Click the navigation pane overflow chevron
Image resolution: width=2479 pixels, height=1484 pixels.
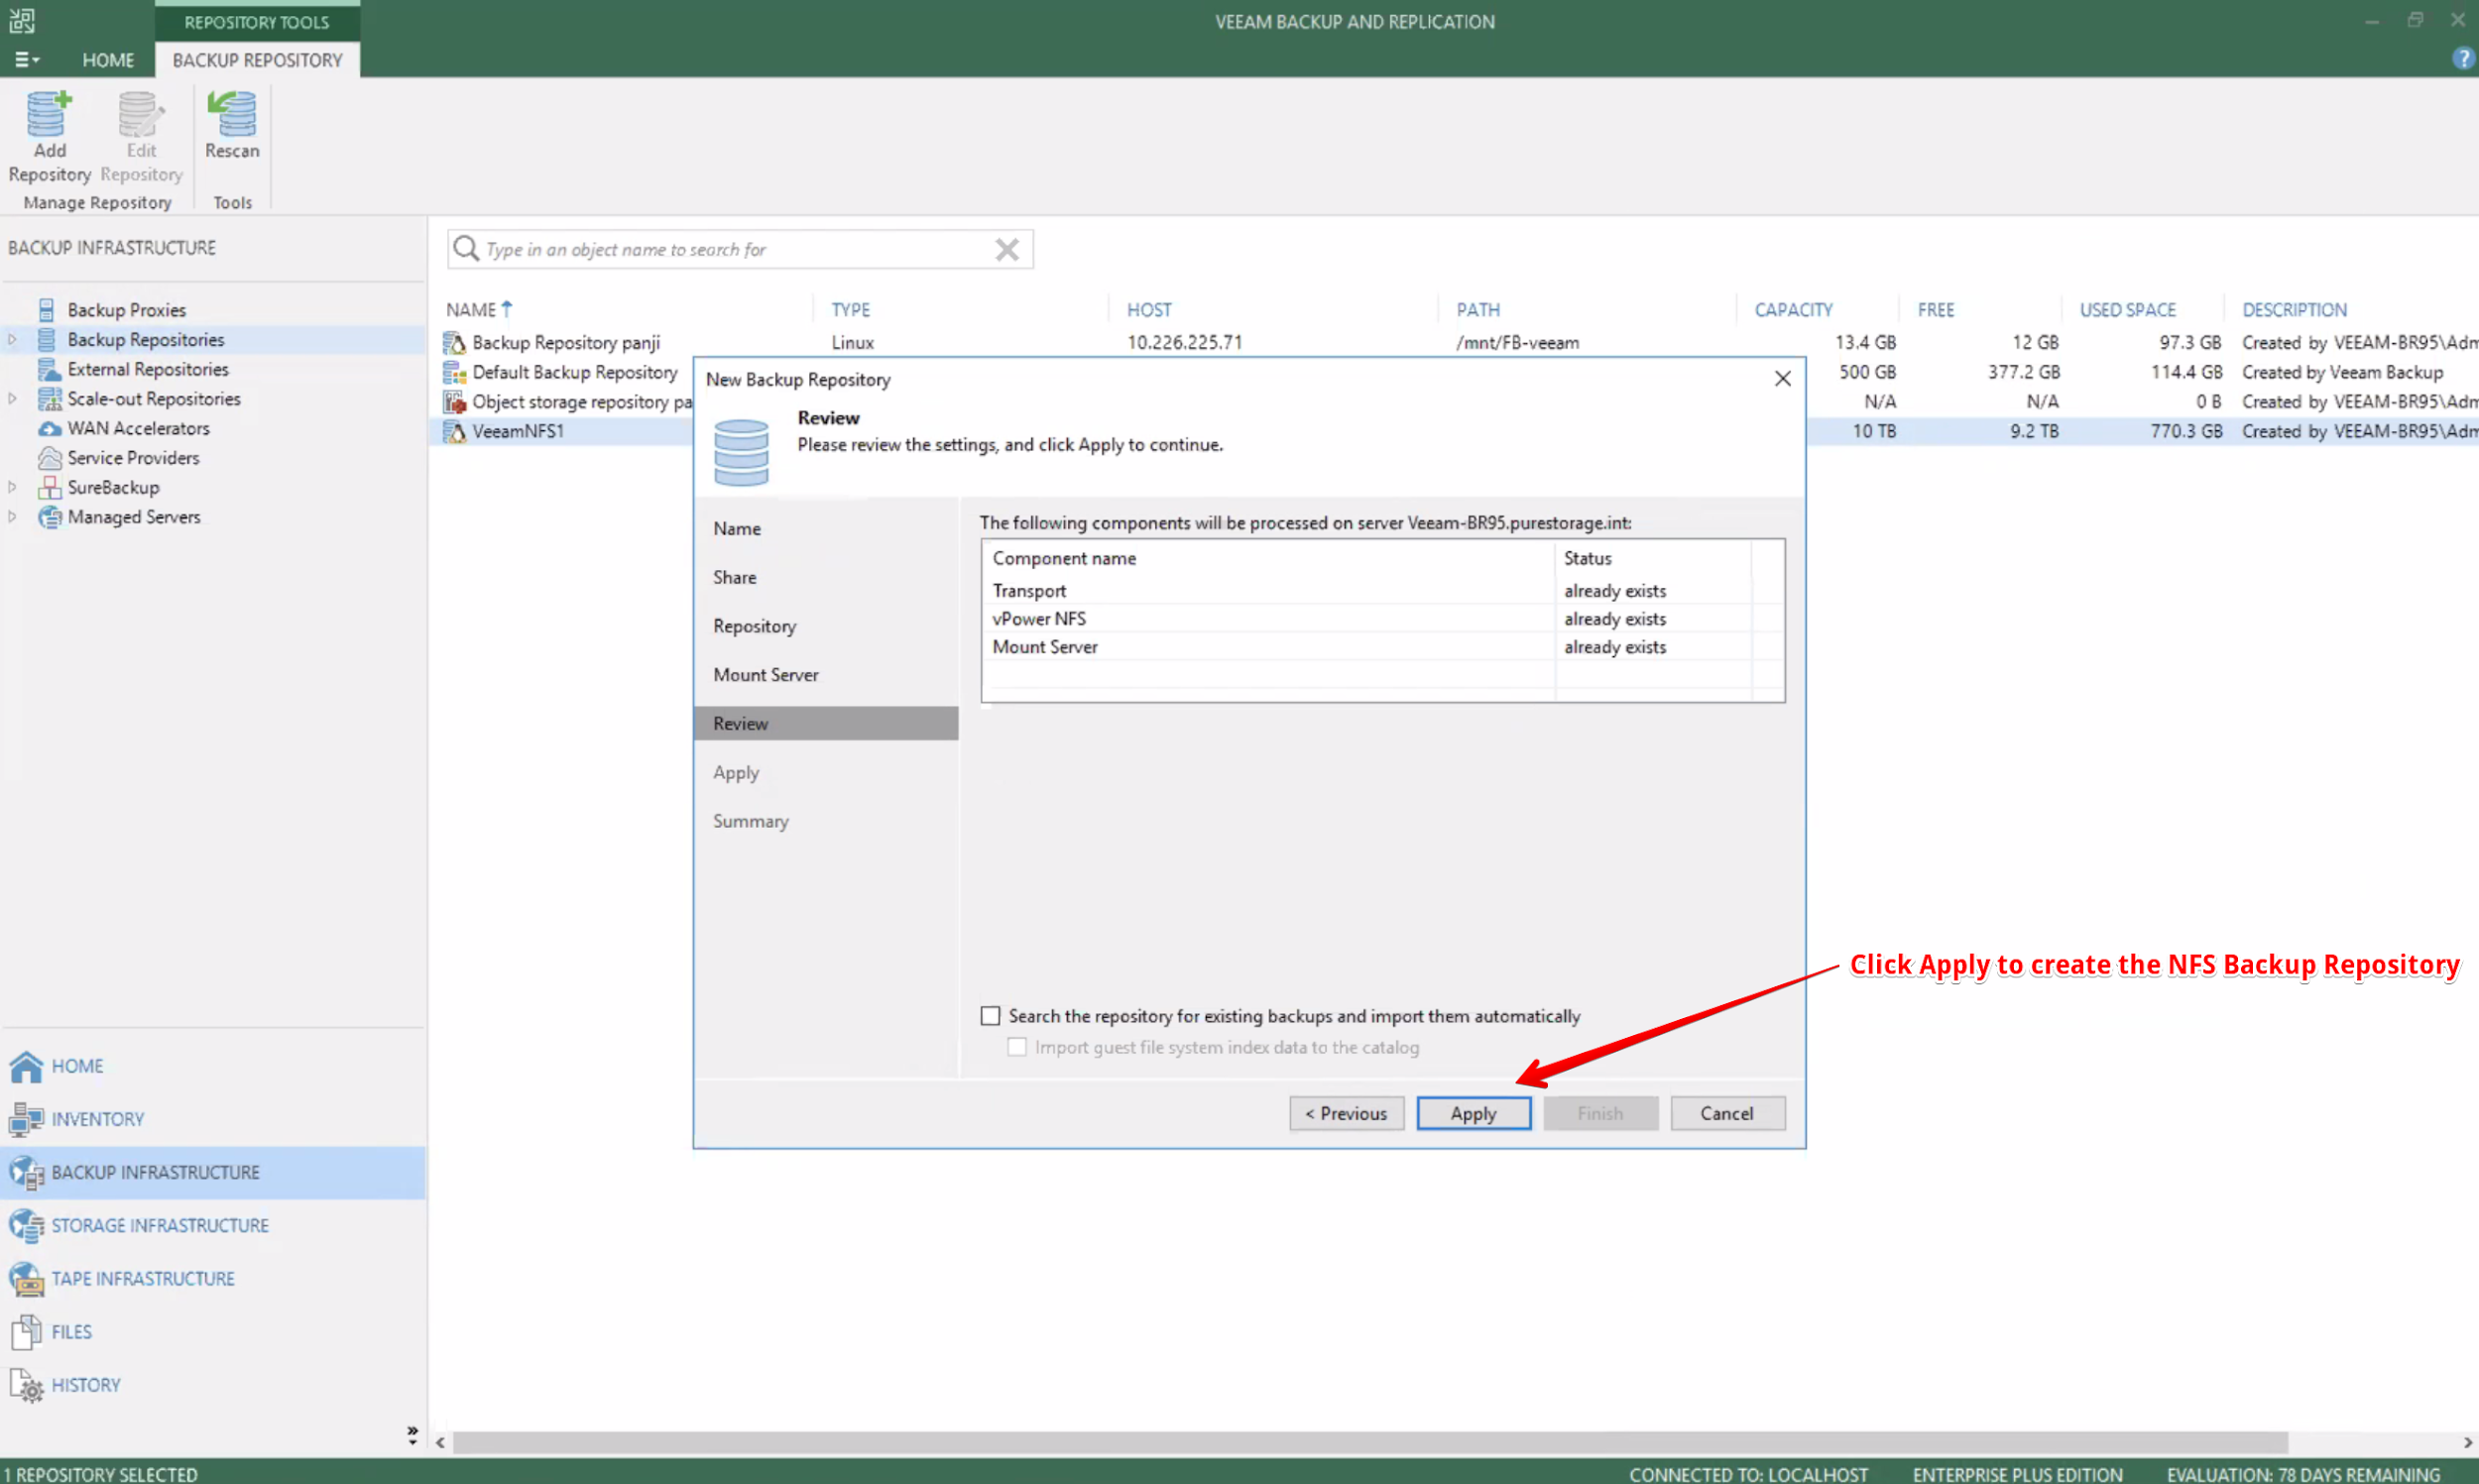tap(412, 1435)
